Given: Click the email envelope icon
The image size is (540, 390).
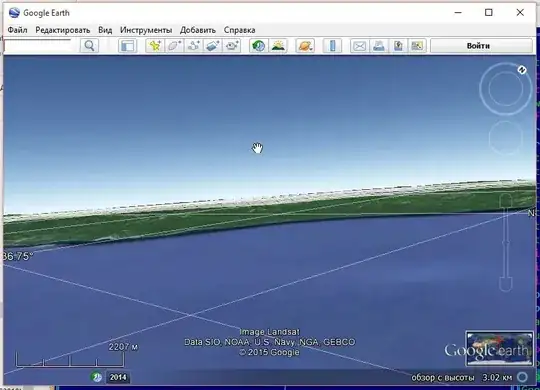Looking at the screenshot, I should pyautogui.click(x=360, y=46).
